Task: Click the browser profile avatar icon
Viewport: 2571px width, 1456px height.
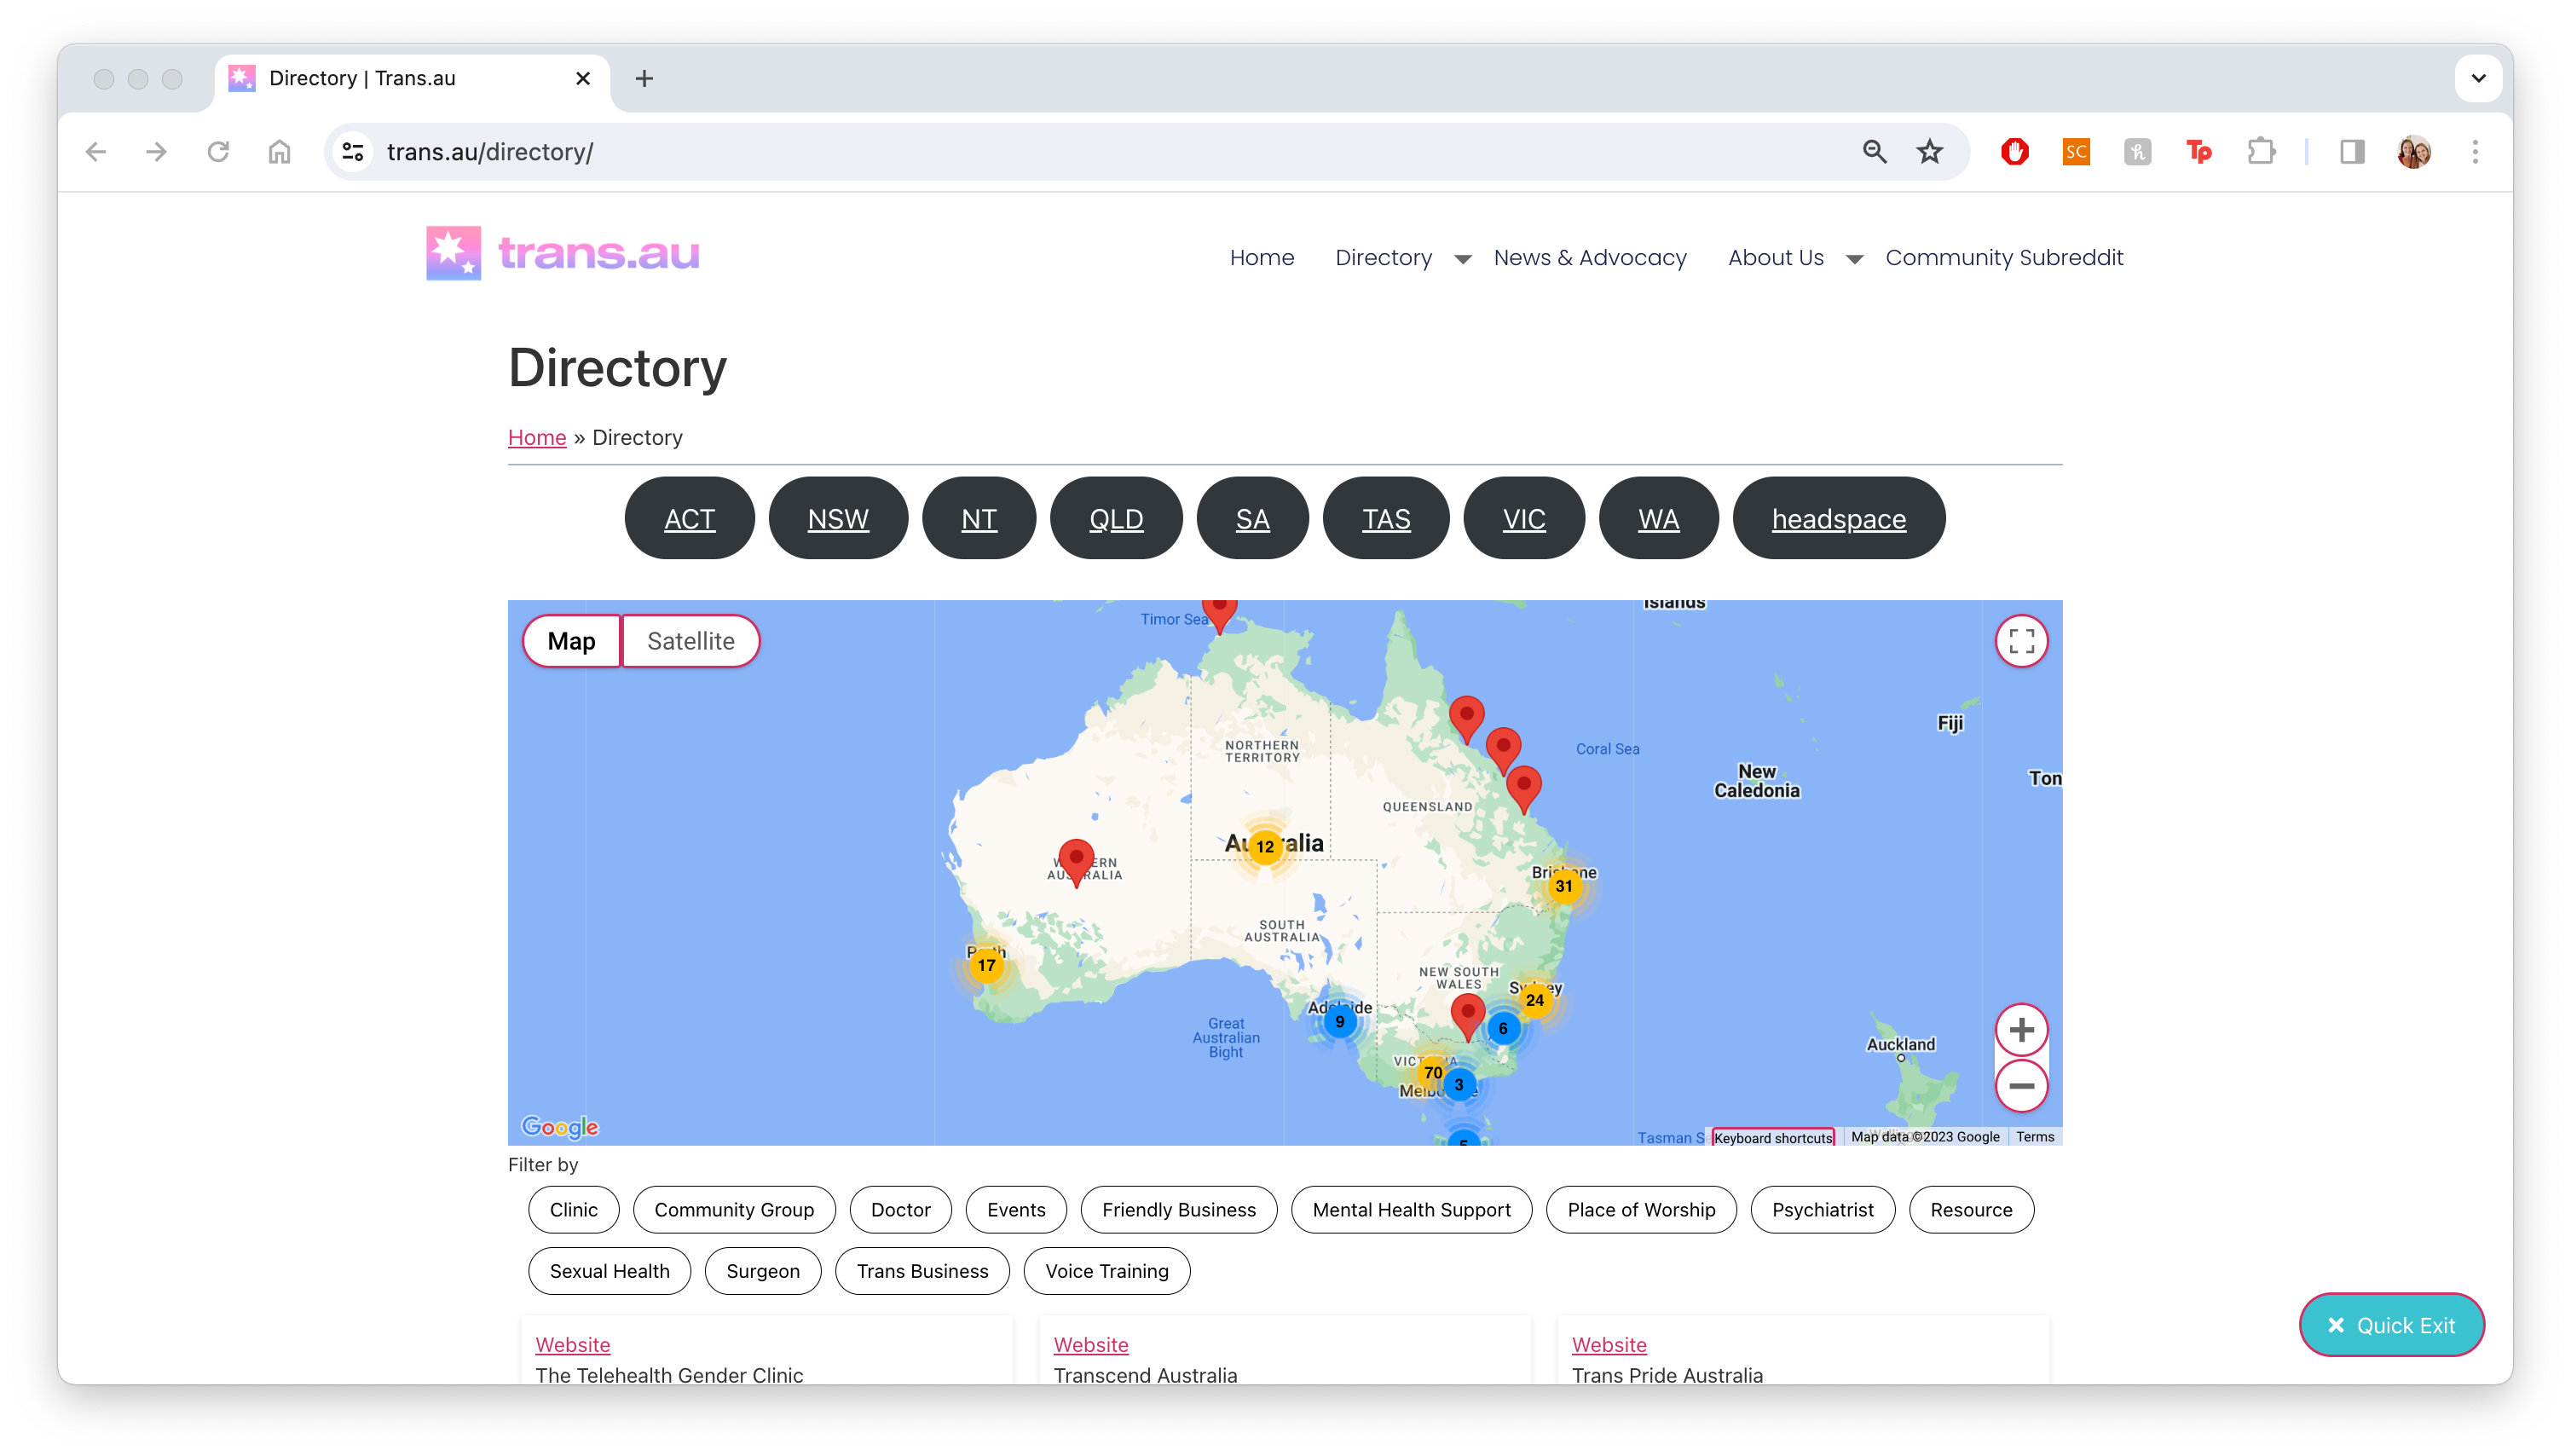Action: coord(2414,151)
